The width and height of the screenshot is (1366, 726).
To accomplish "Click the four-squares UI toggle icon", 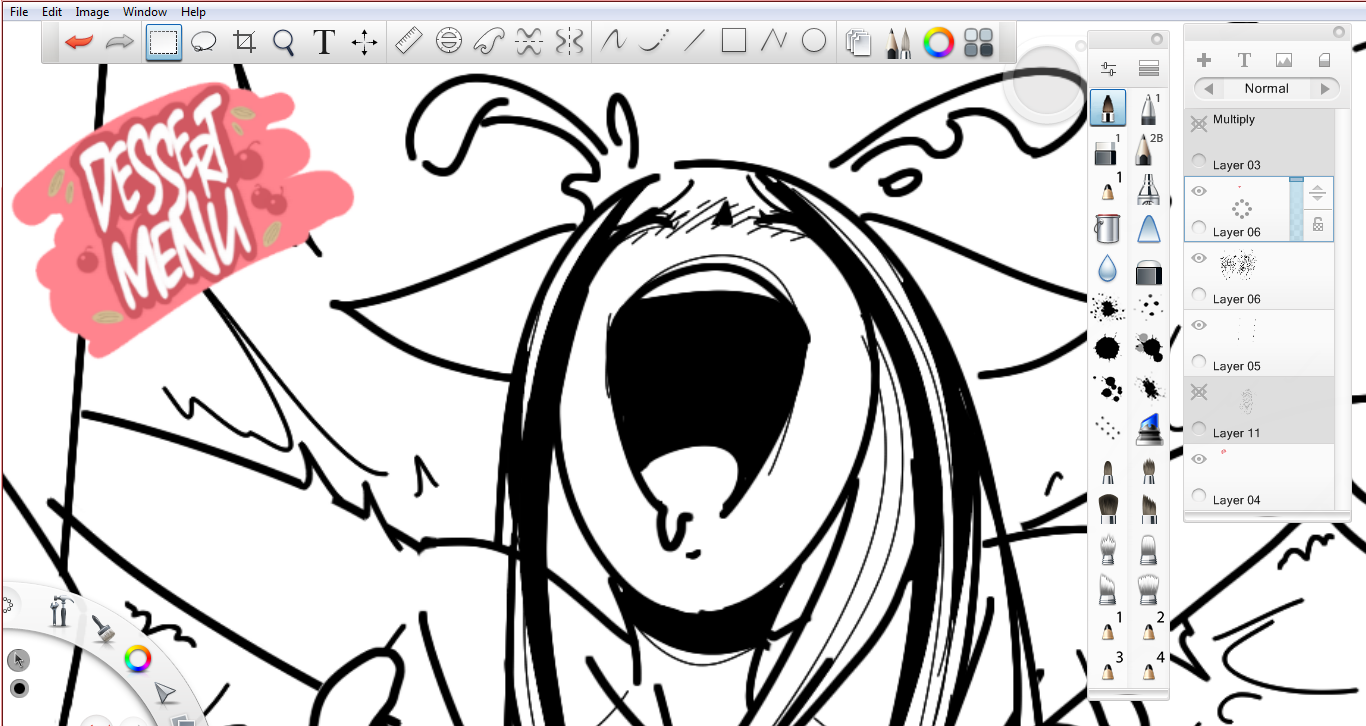I will click(x=978, y=43).
